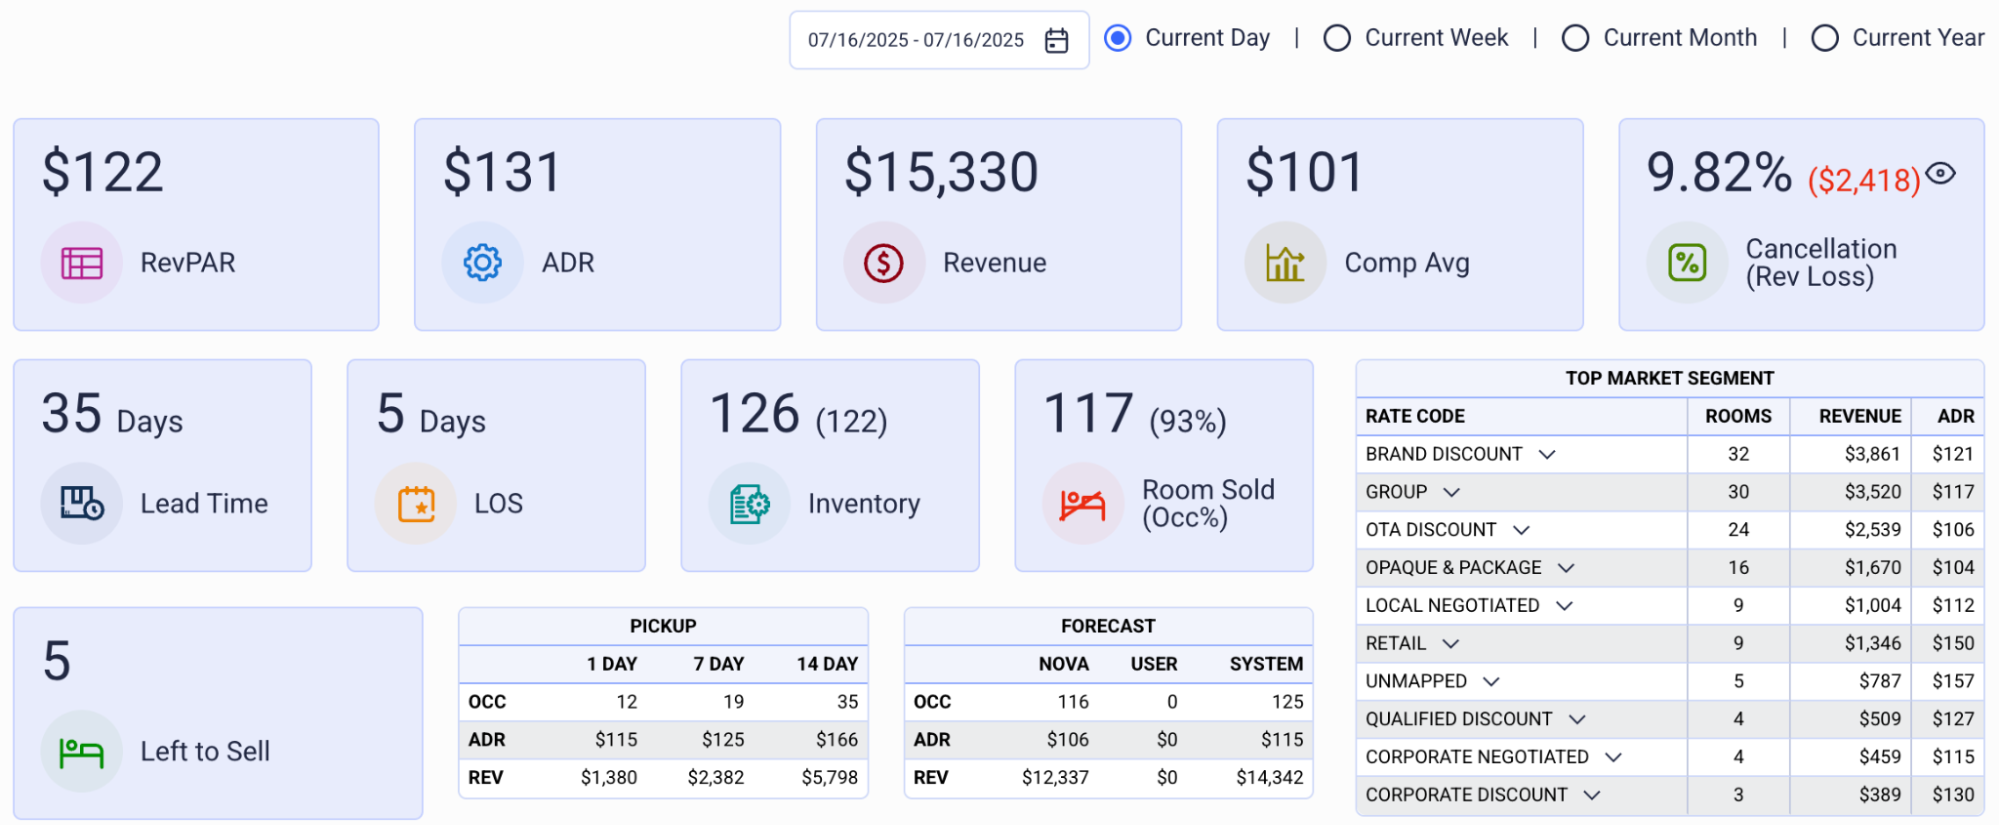Click the date range input field

click(939, 40)
